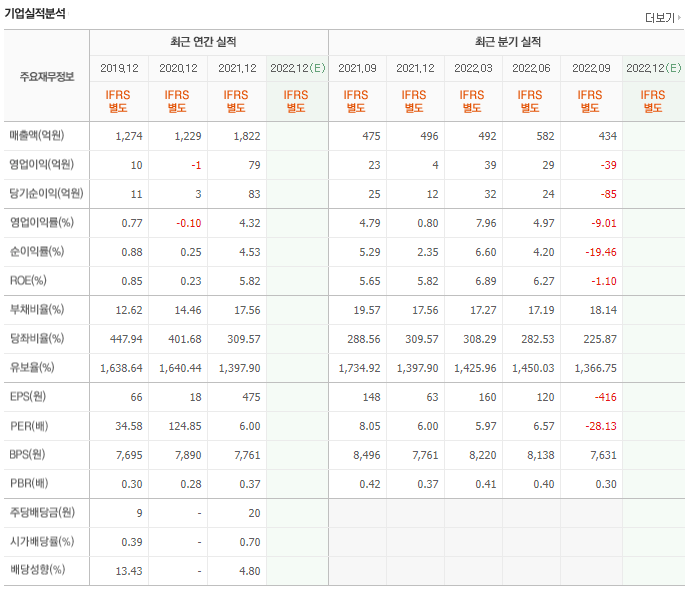Click the negative operating profit -39
692x589 pixels.
(609, 165)
